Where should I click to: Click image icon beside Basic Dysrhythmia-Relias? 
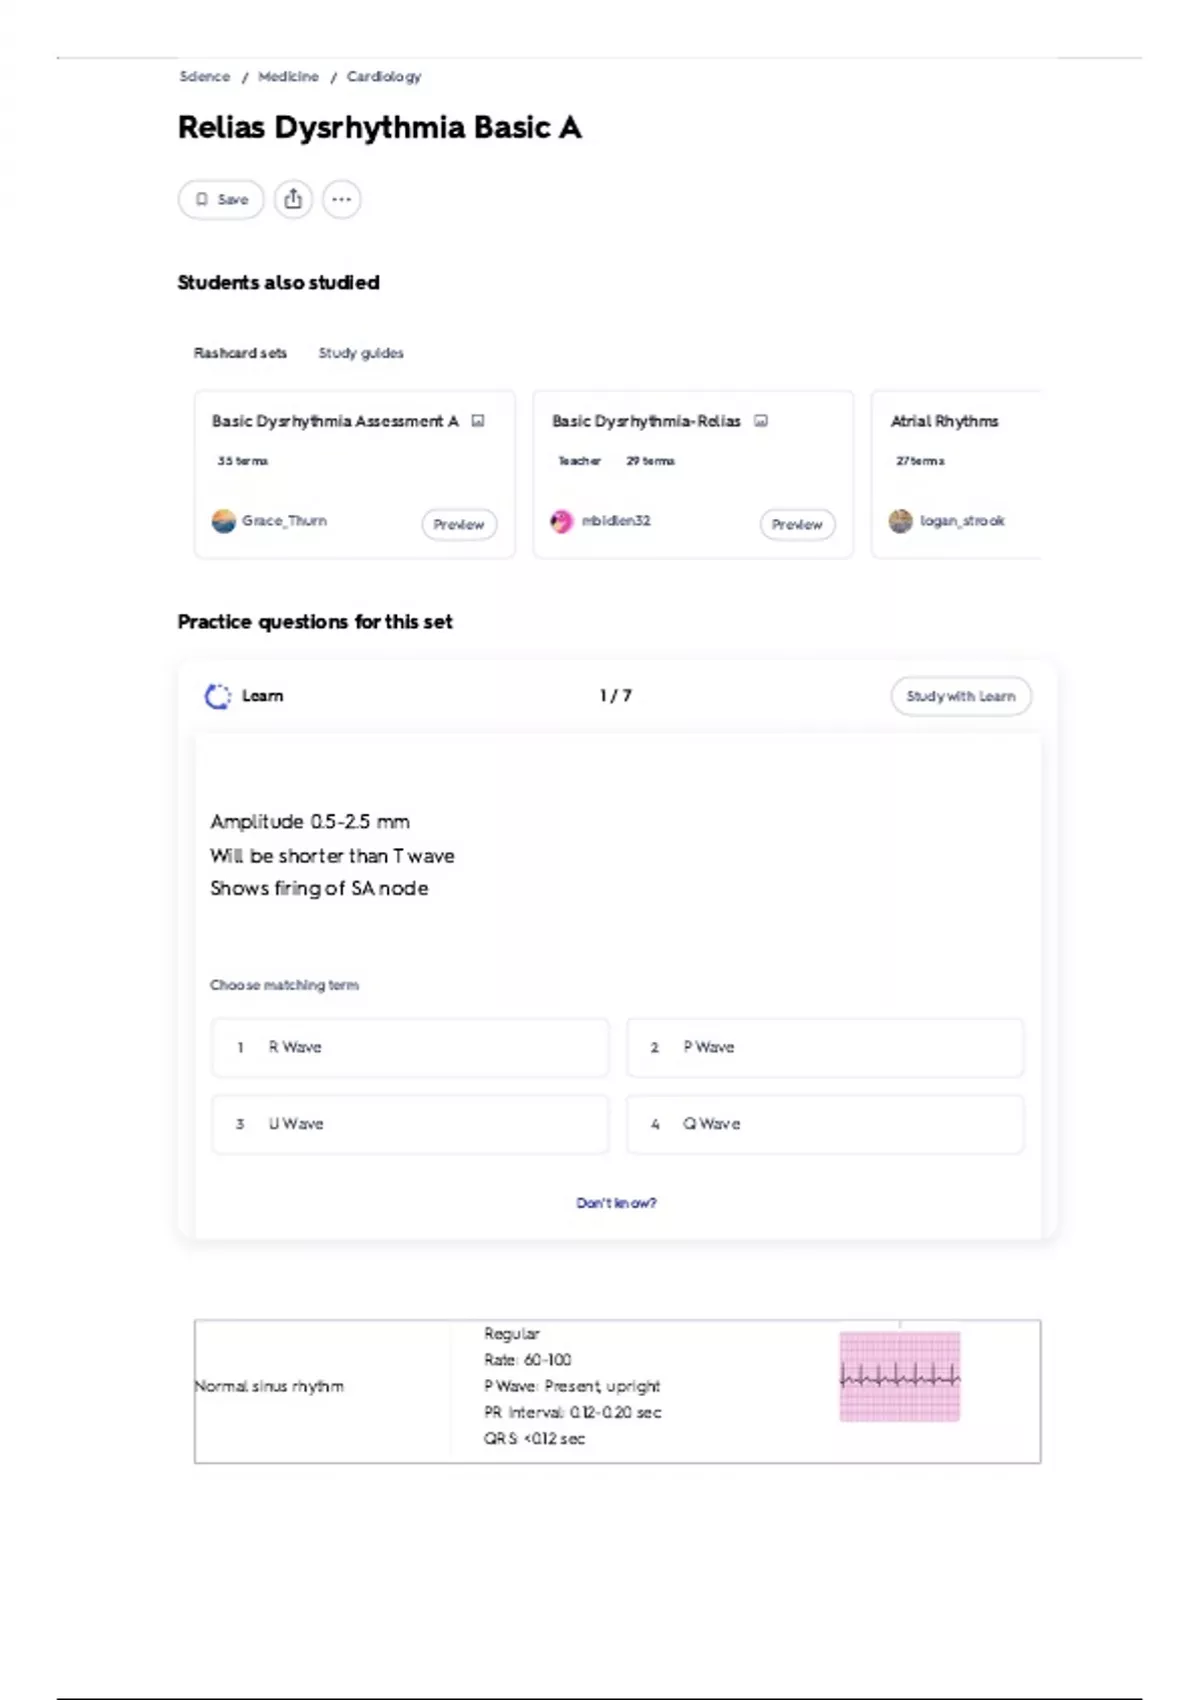click(x=761, y=421)
